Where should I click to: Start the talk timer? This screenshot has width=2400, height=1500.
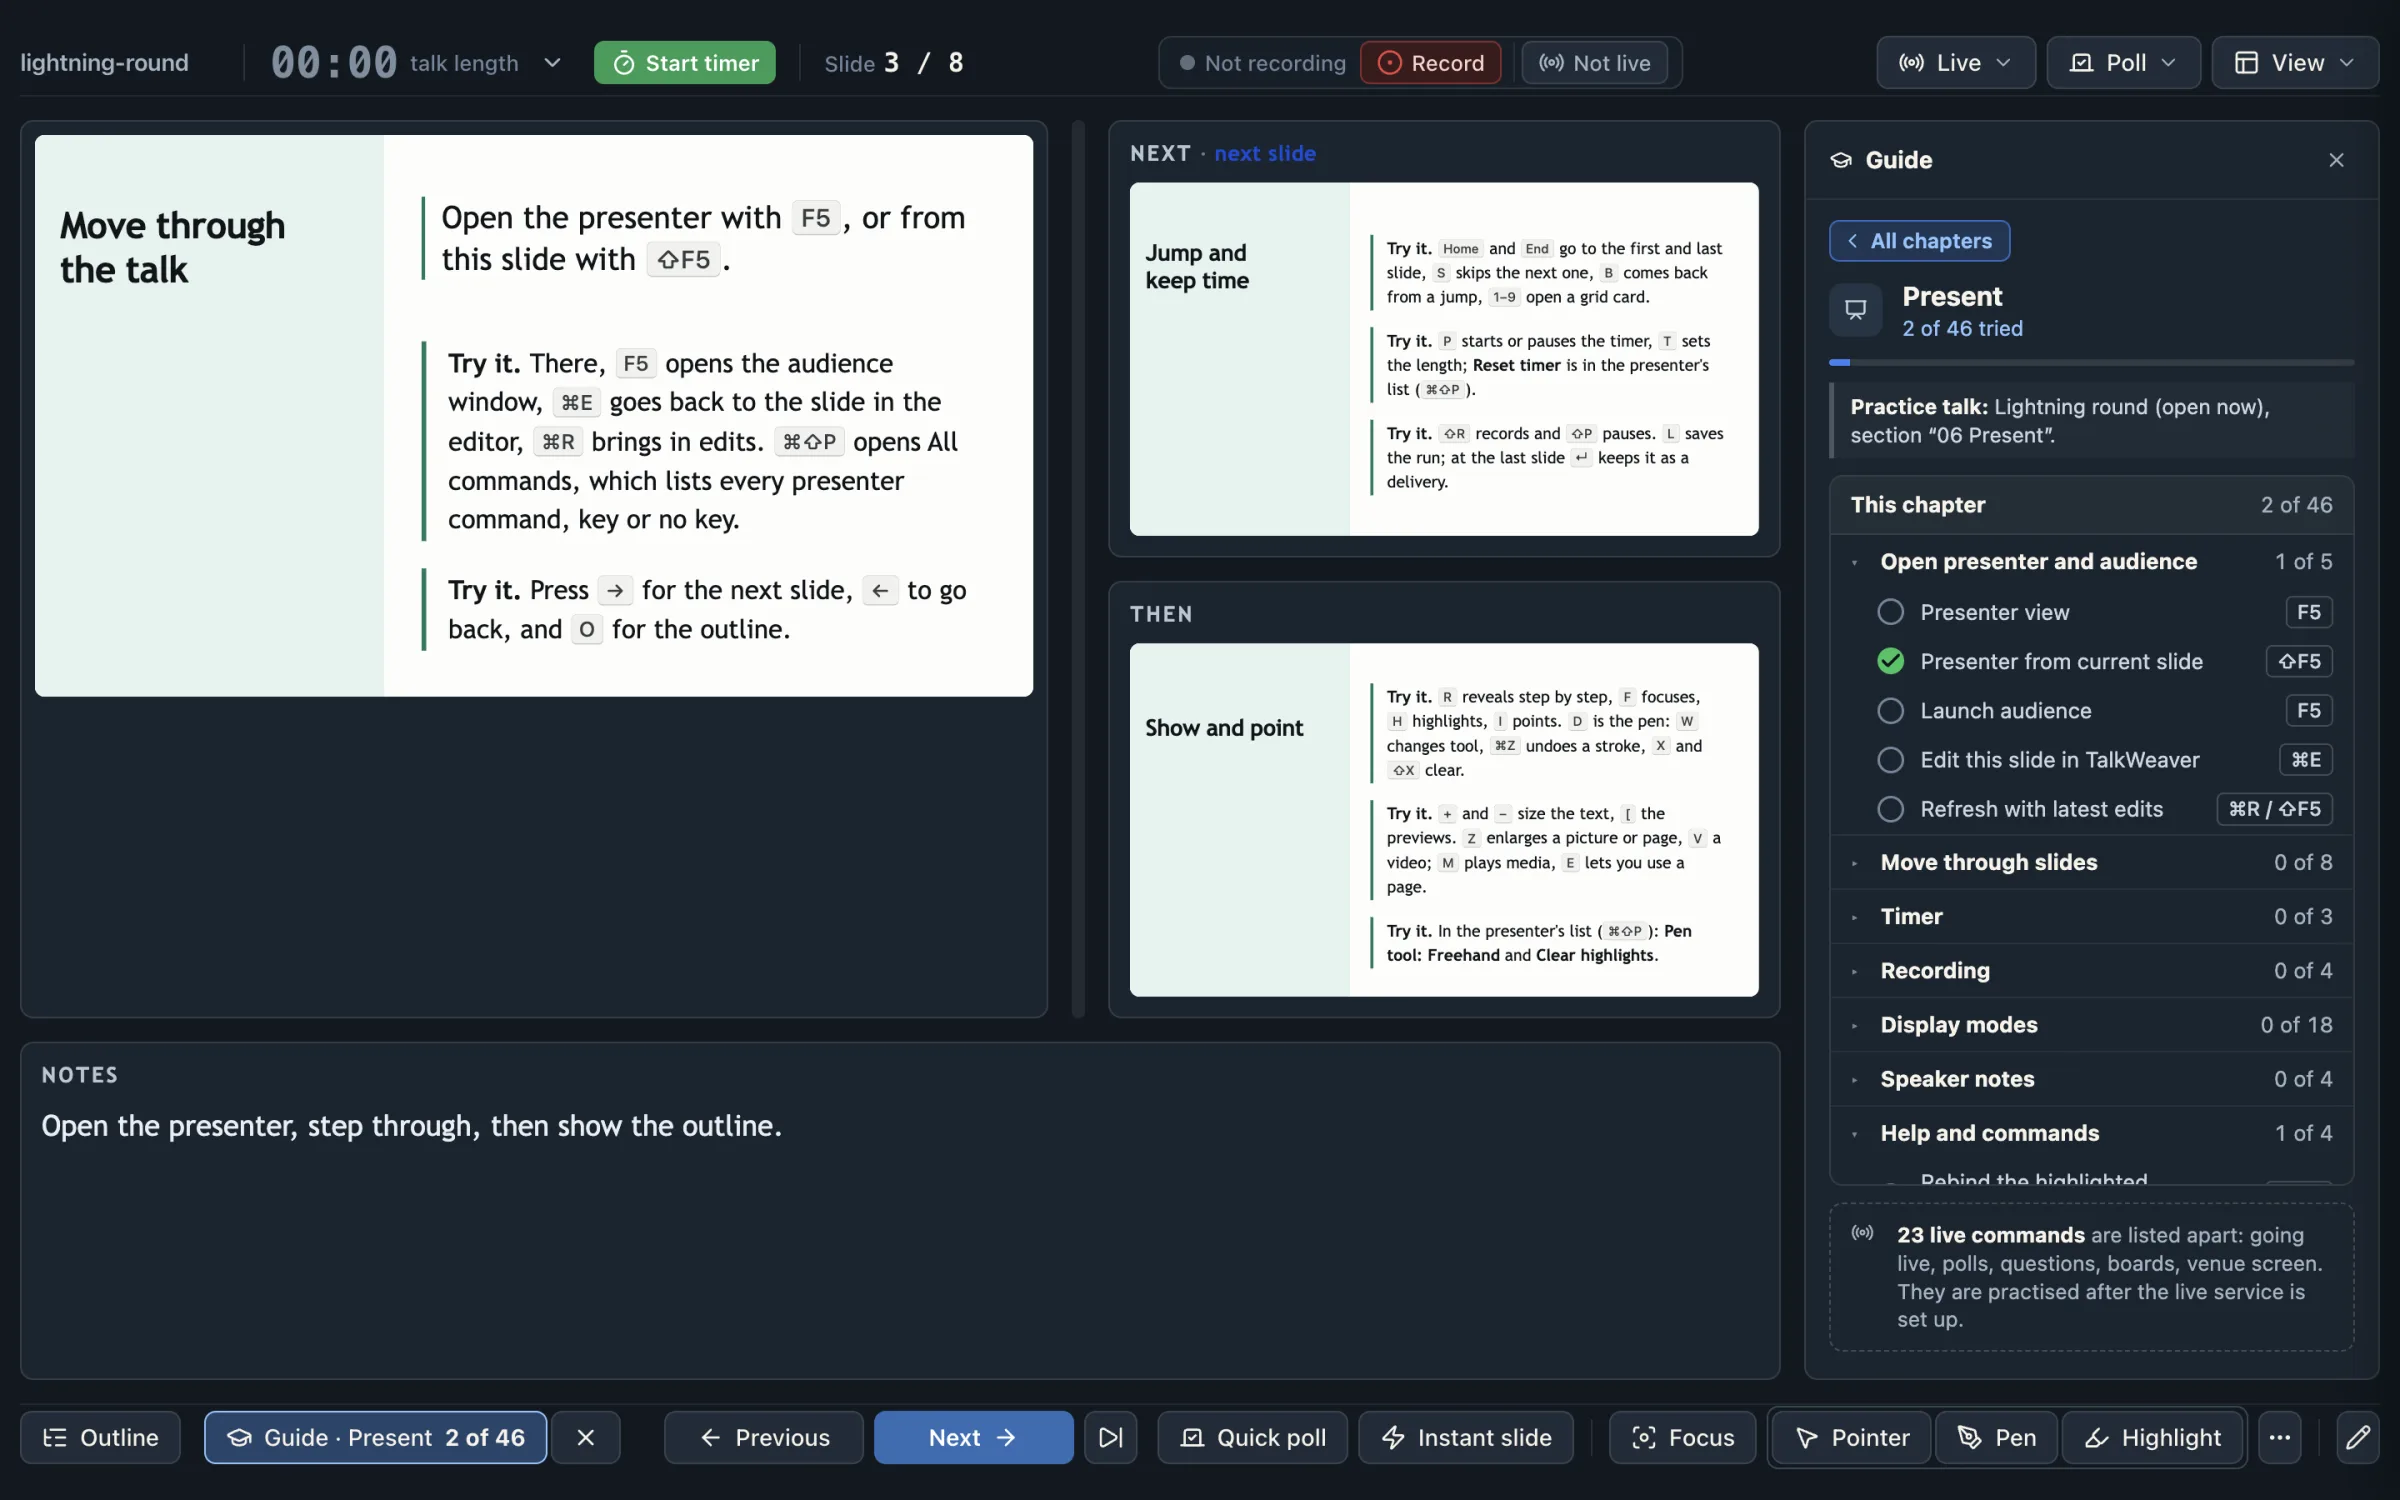pyautogui.click(x=685, y=63)
